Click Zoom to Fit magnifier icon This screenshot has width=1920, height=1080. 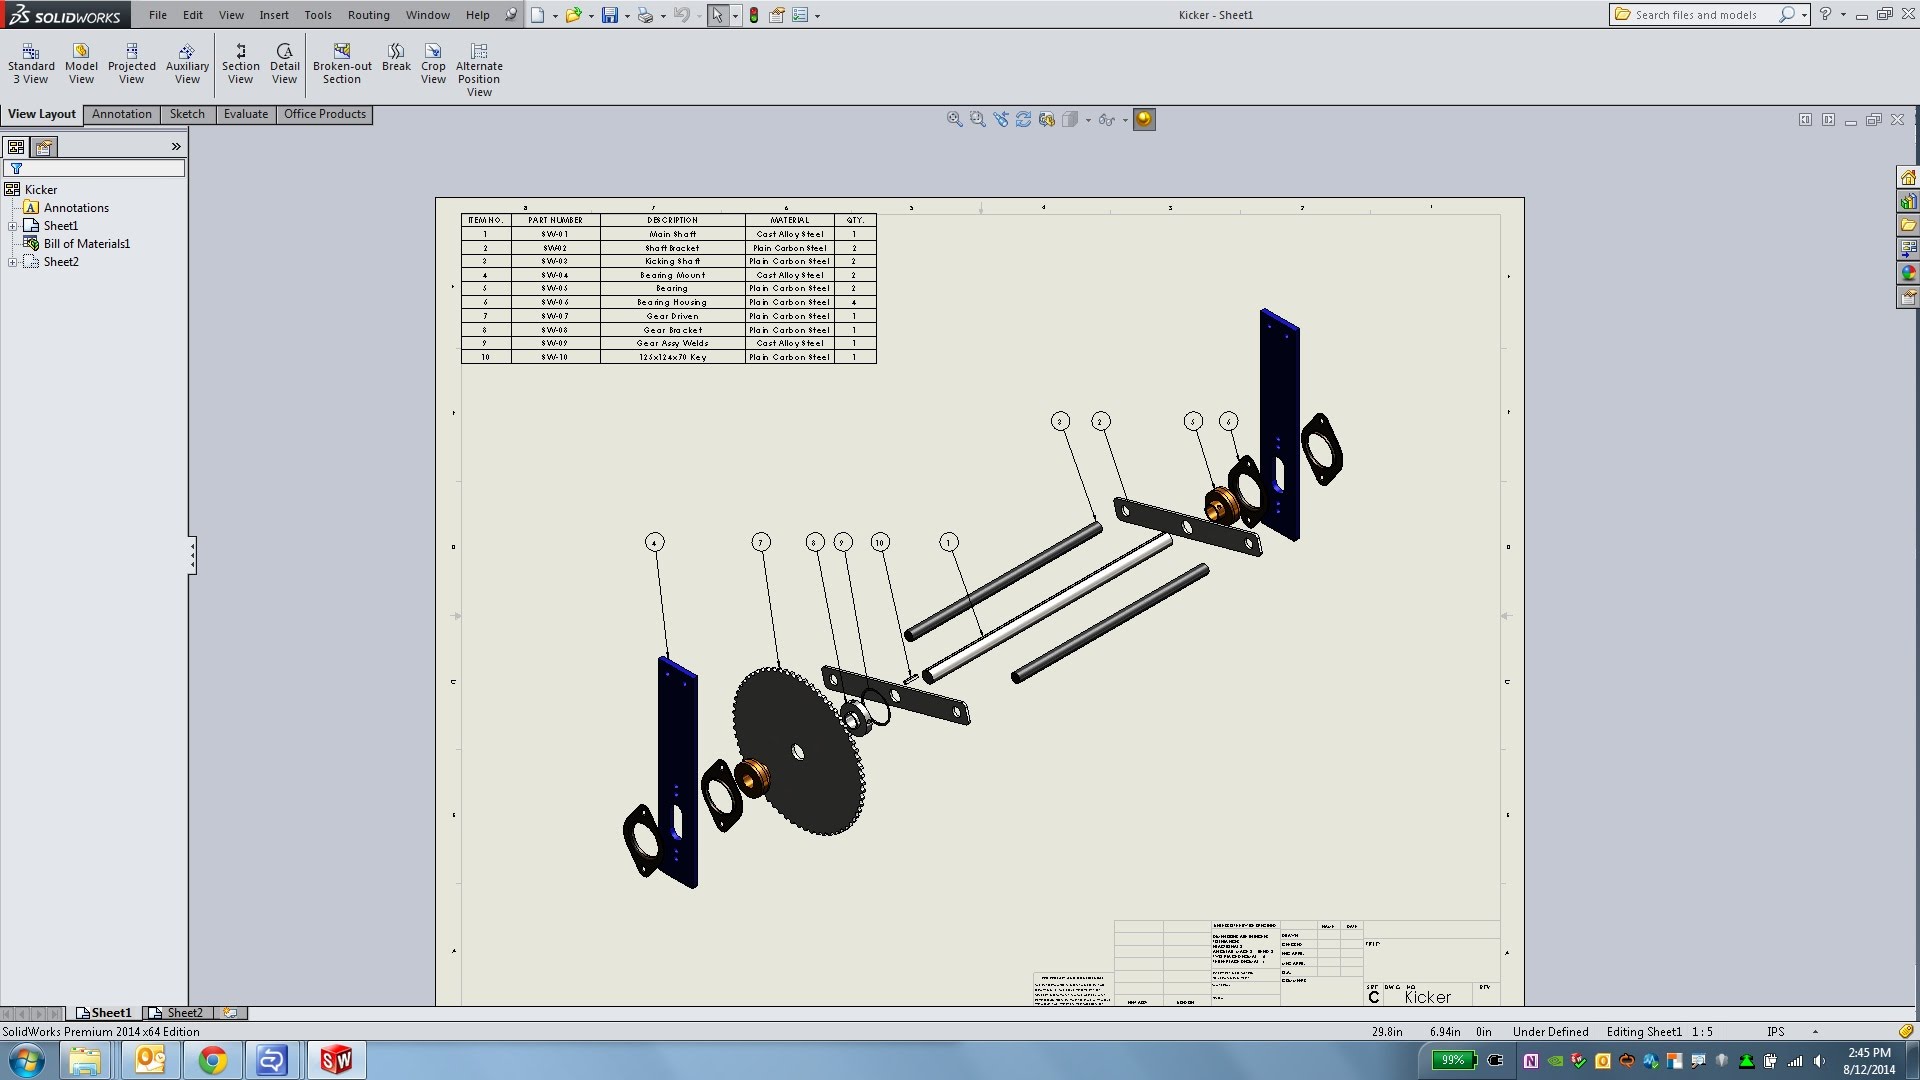(954, 119)
